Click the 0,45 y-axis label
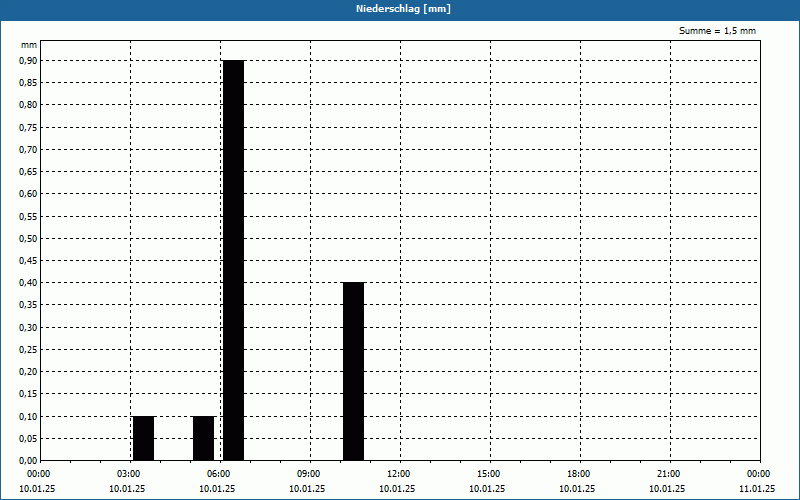Image resolution: width=800 pixels, height=500 pixels. pos(28,261)
